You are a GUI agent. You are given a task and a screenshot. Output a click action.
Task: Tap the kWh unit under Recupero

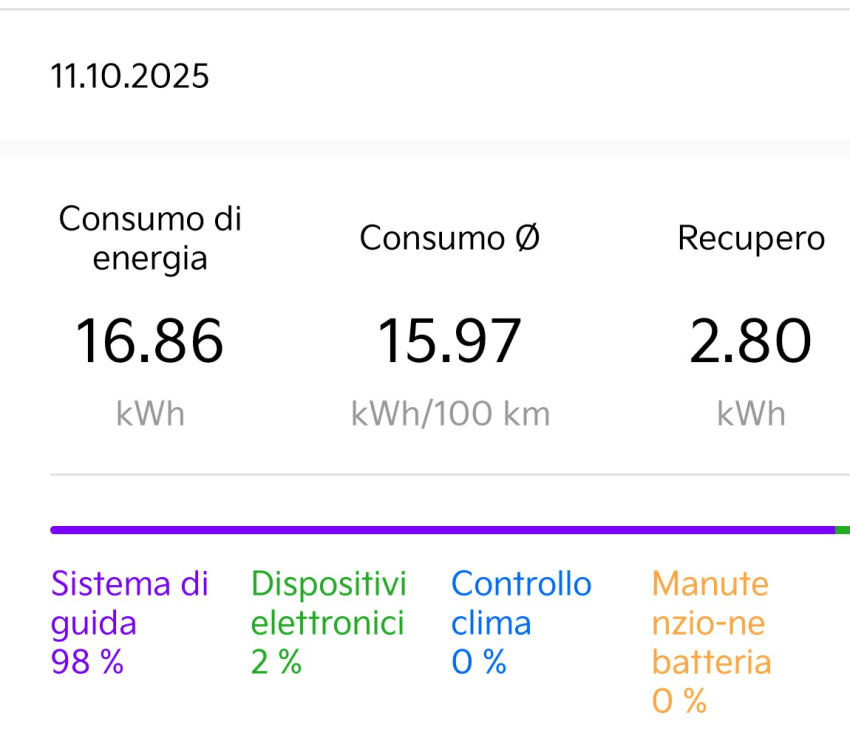point(751,413)
